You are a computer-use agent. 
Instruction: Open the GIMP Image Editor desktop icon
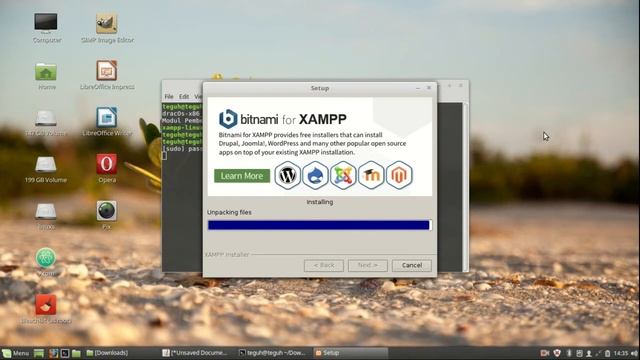click(x=107, y=28)
